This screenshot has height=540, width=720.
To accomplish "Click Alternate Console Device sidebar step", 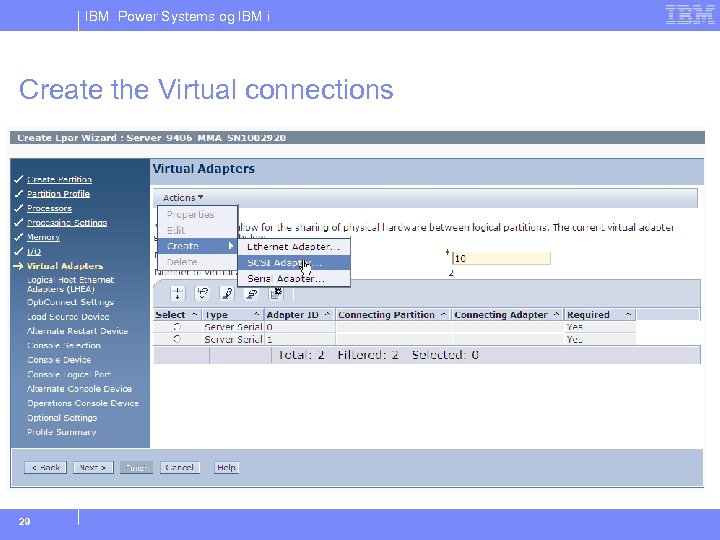I will click(79, 388).
